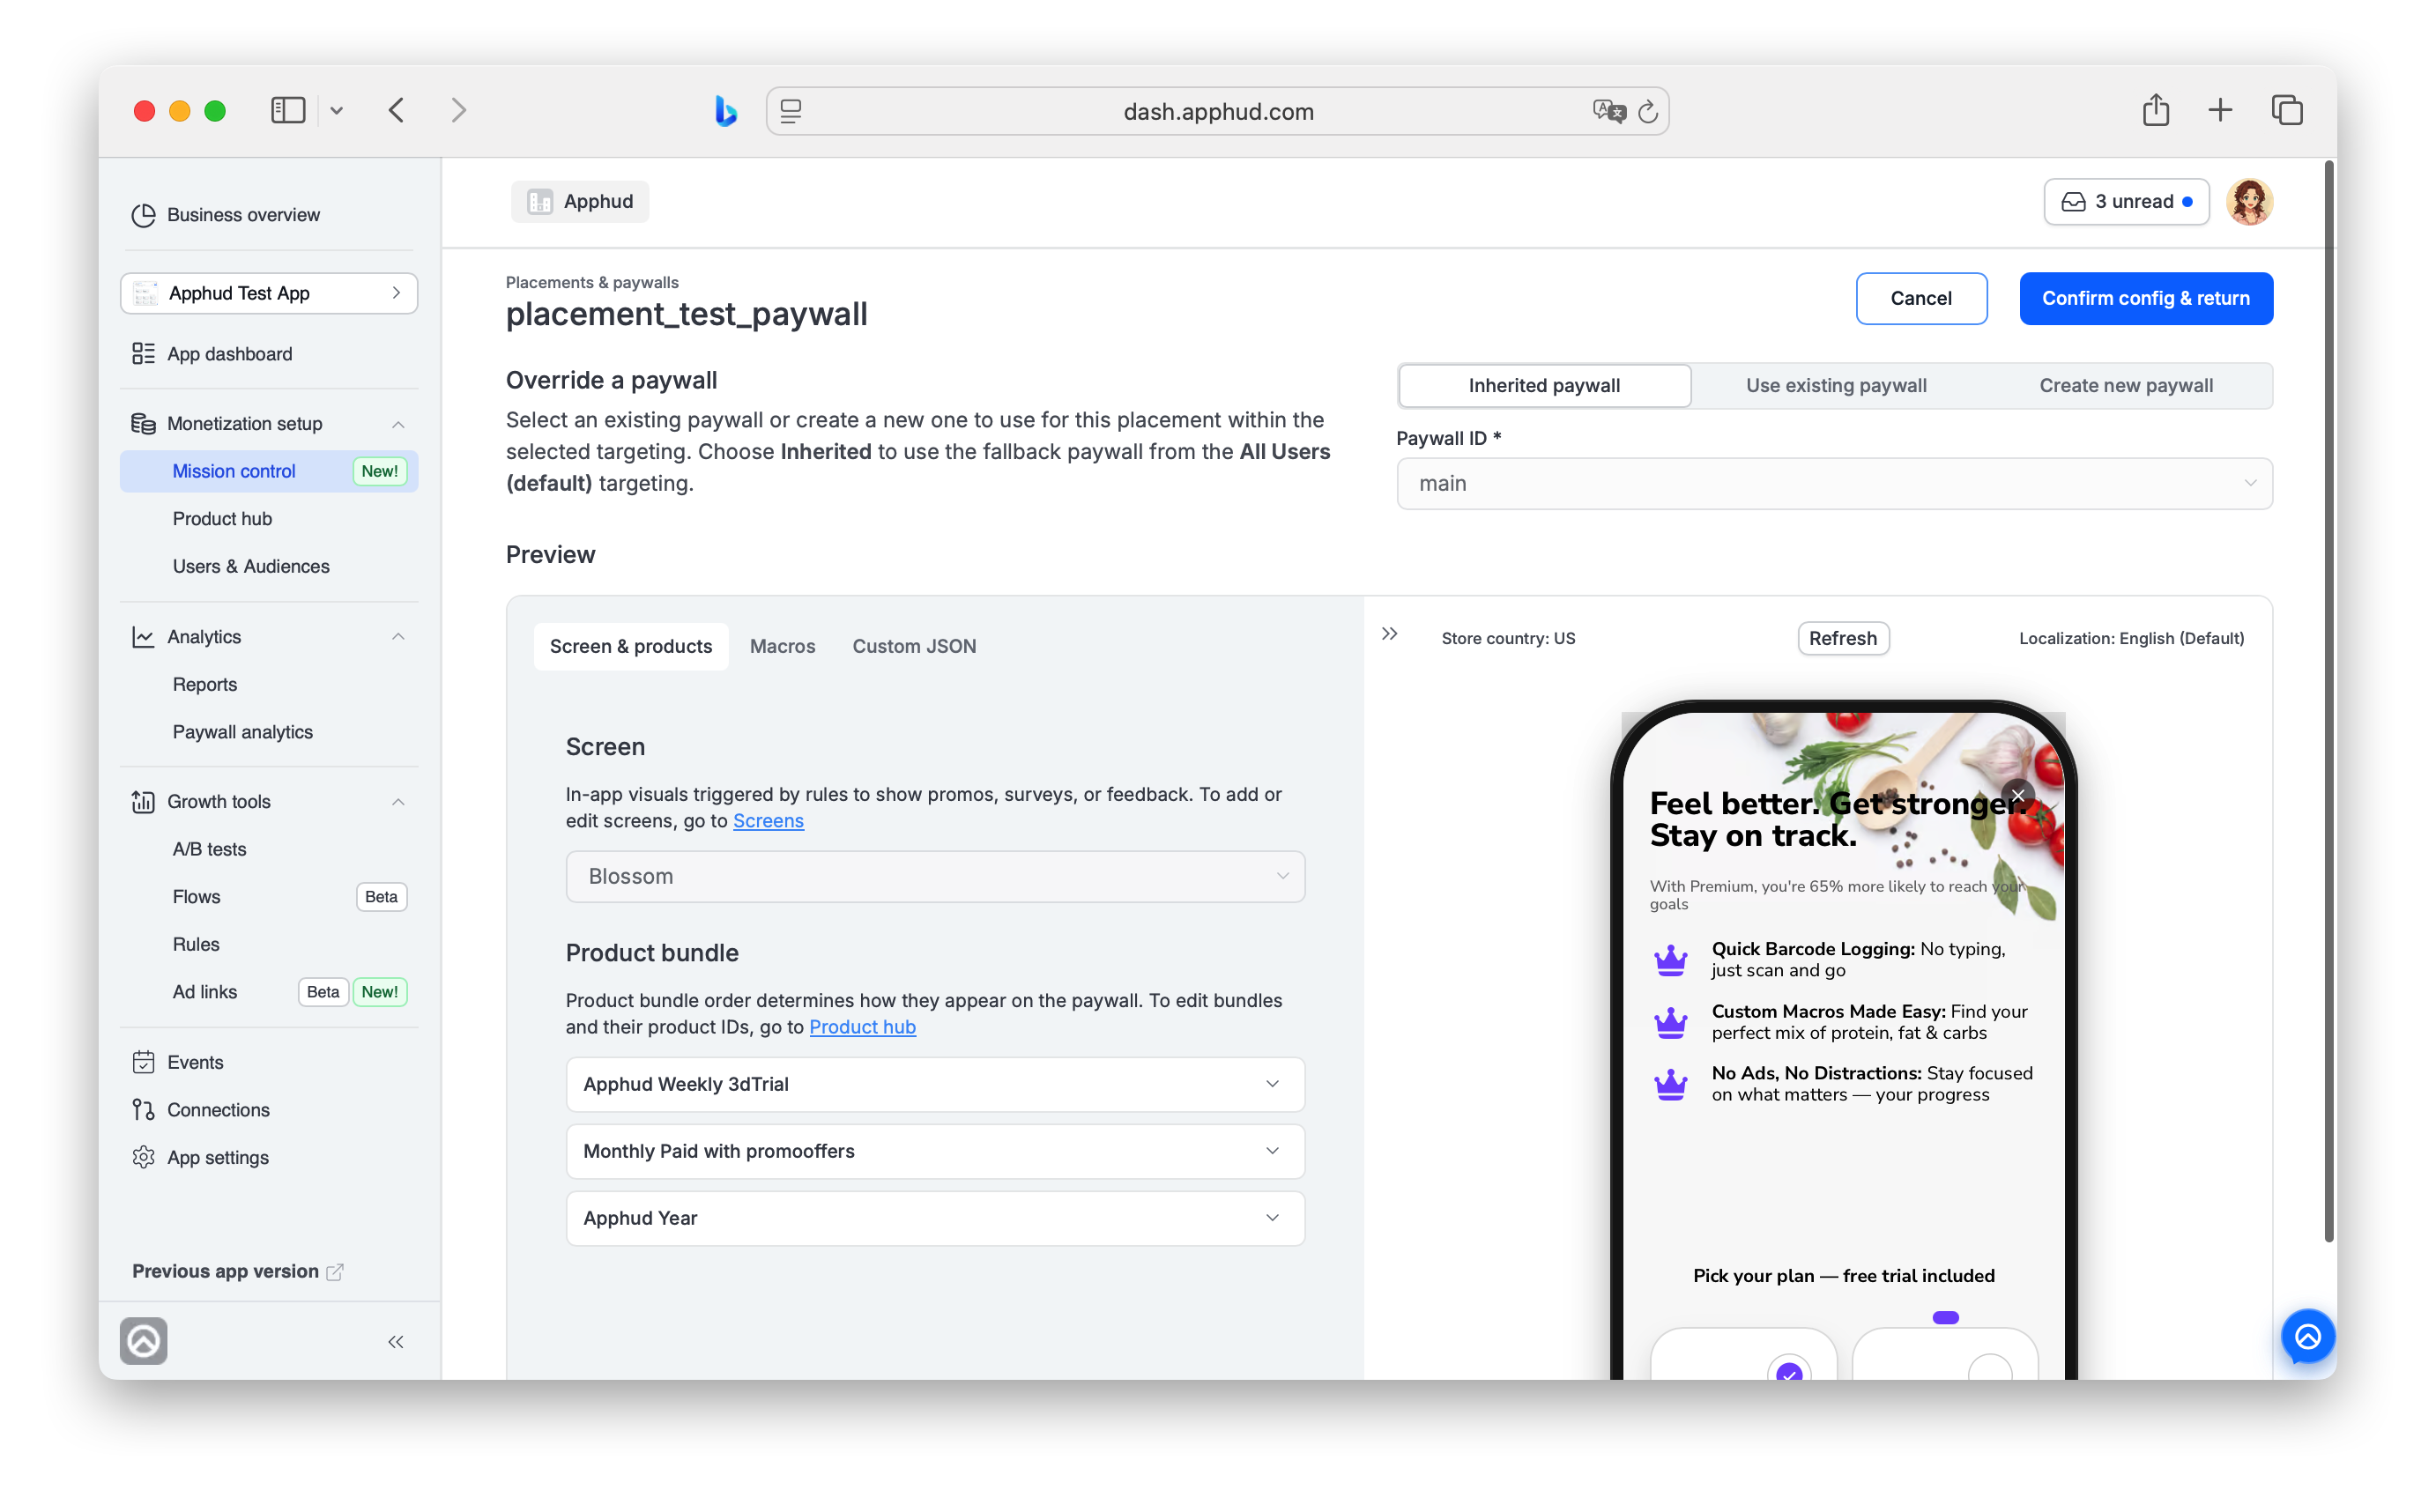Viewport: 2436px width, 1512px height.
Task: Collapse preview settings panel double arrow
Action: pyautogui.click(x=1390, y=635)
